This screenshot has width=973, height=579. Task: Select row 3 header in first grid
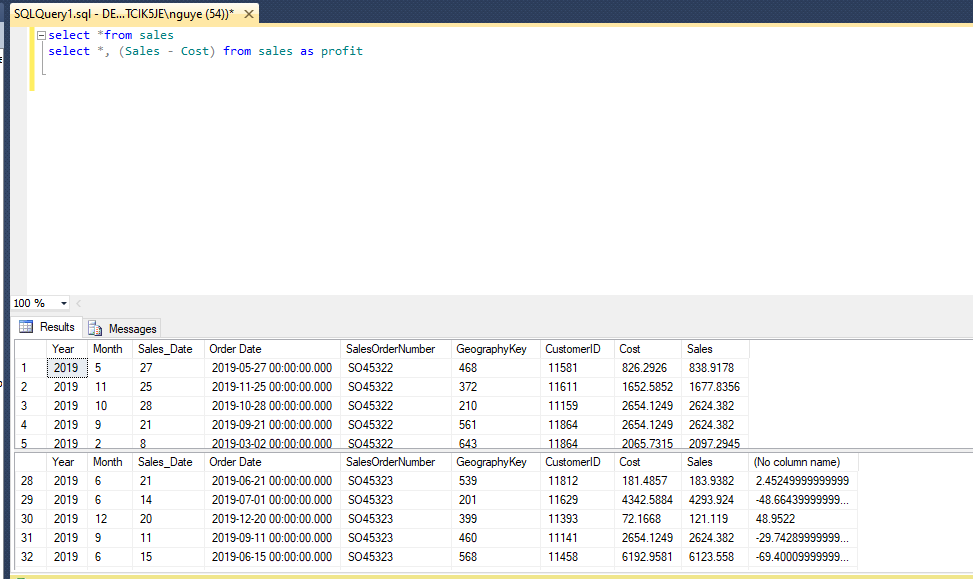tap(30, 406)
